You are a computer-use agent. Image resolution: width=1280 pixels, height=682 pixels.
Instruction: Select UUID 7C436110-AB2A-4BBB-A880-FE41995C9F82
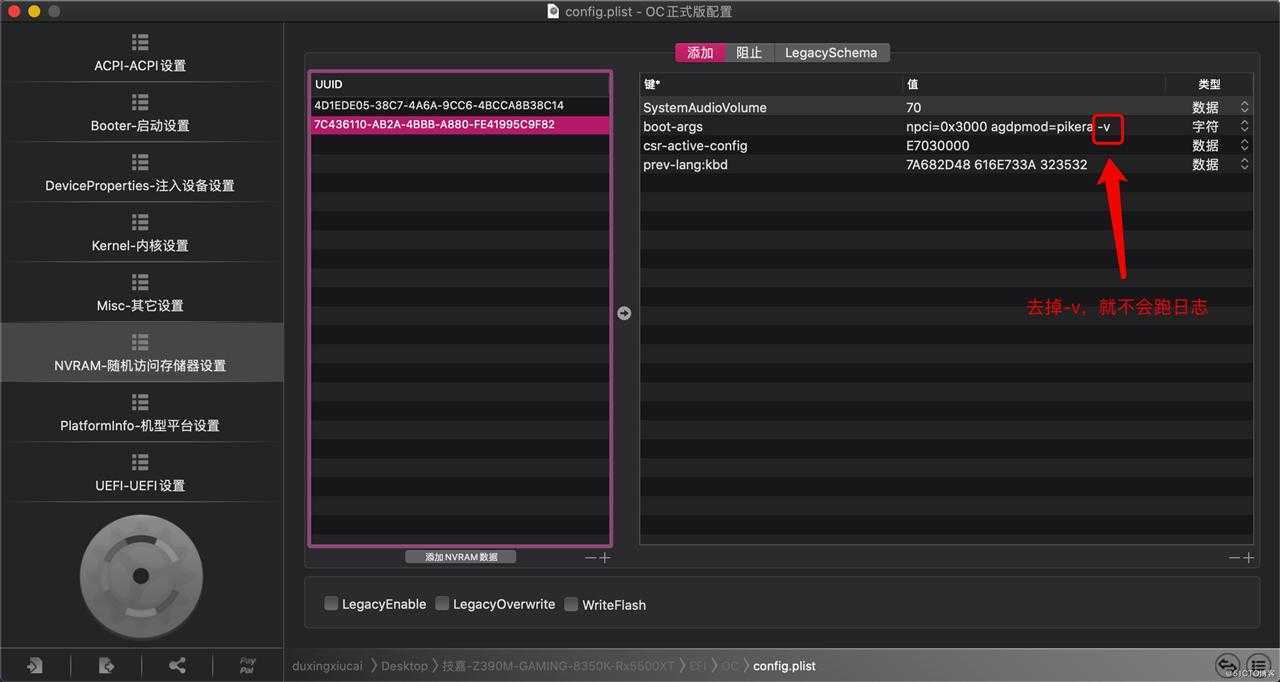(x=460, y=125)
